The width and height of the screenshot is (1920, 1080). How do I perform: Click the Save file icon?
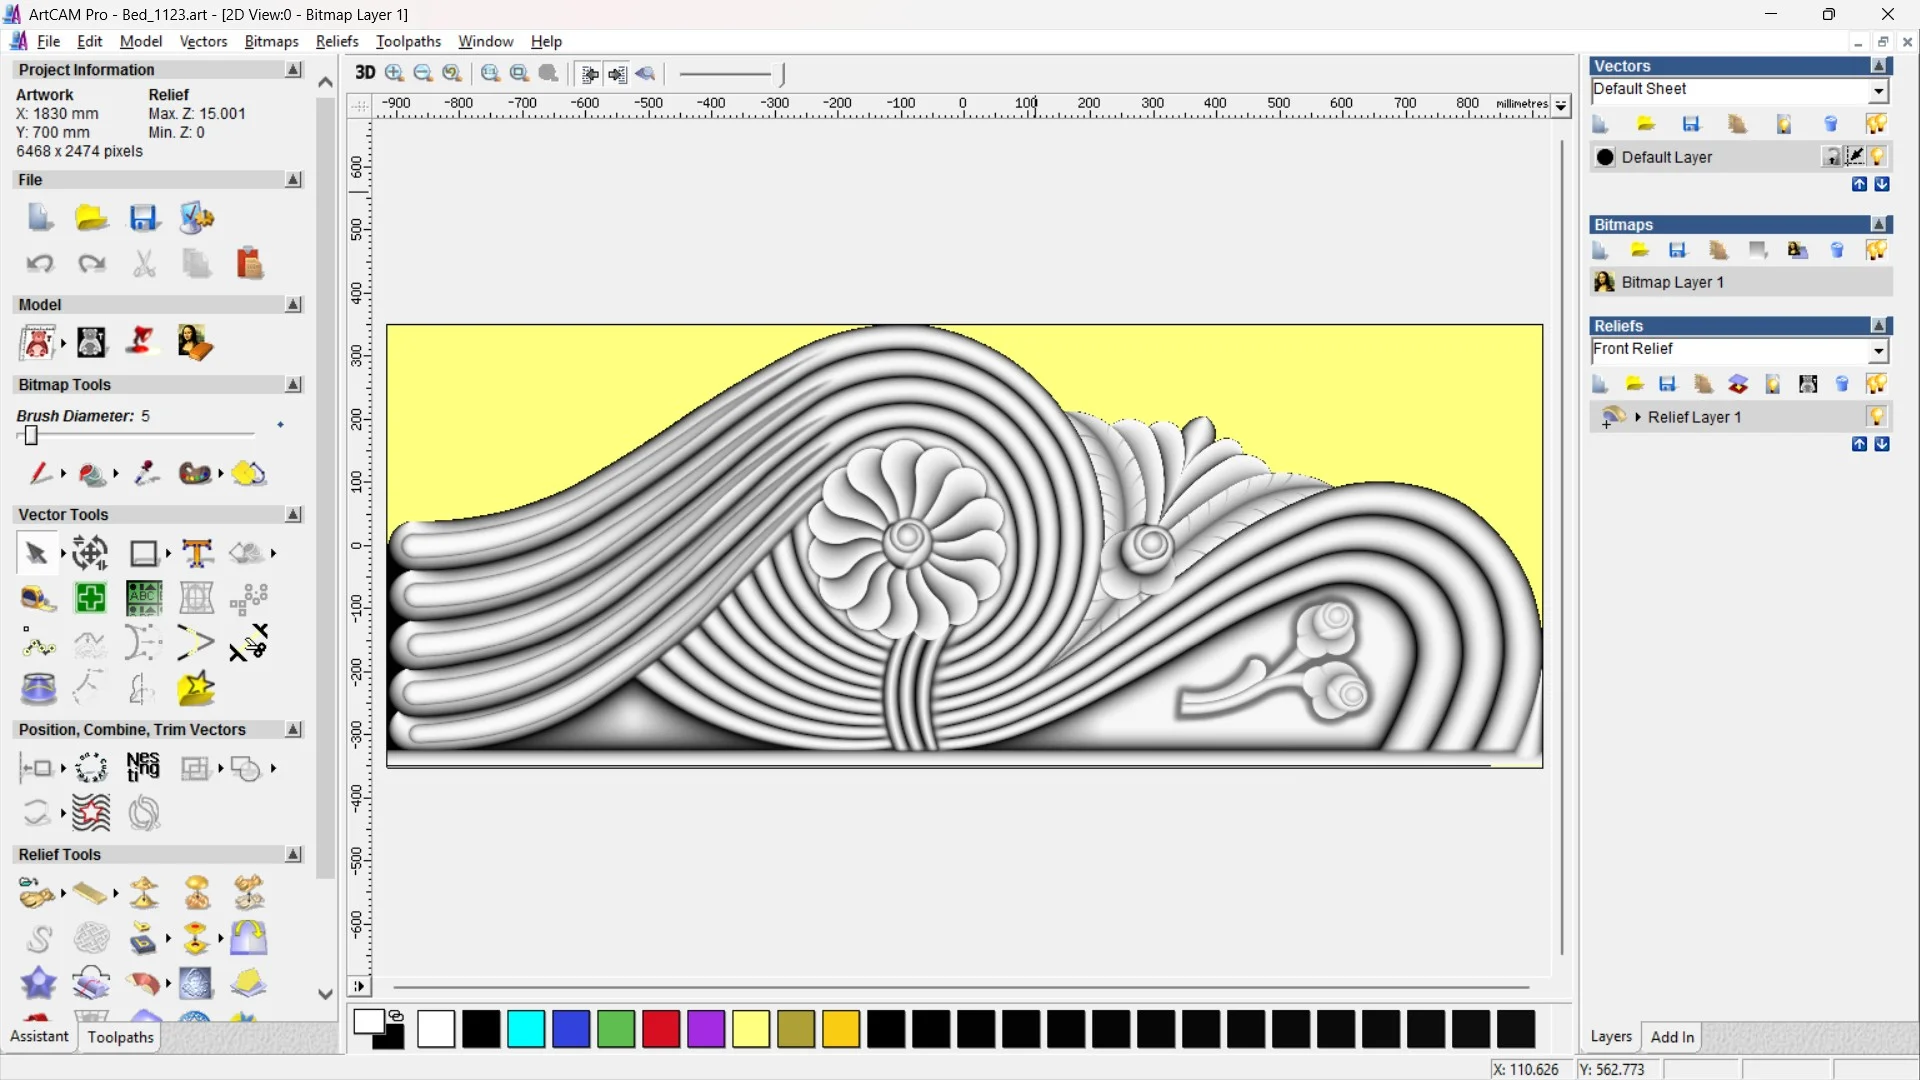point(143,218)
